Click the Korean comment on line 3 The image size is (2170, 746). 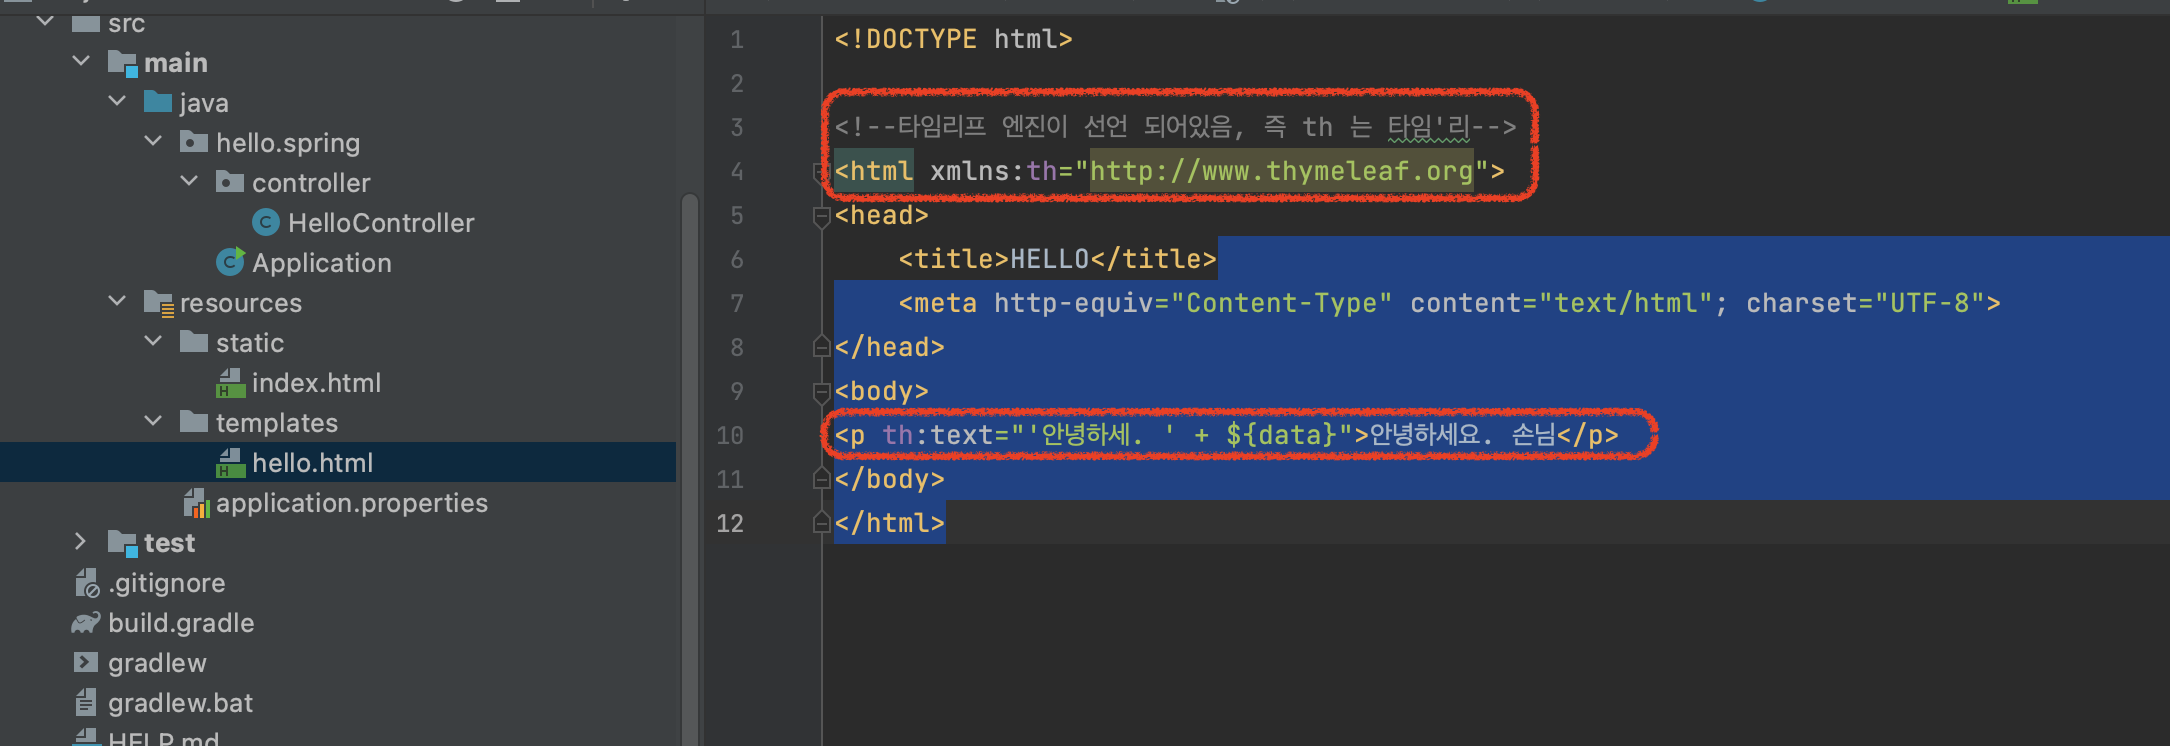pos(1175,127)
